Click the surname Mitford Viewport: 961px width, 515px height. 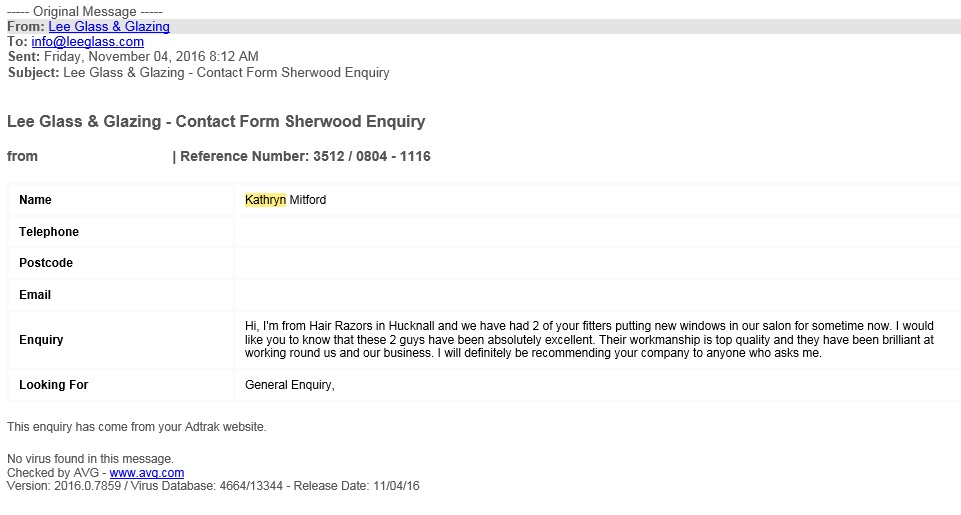pos(308,200)
